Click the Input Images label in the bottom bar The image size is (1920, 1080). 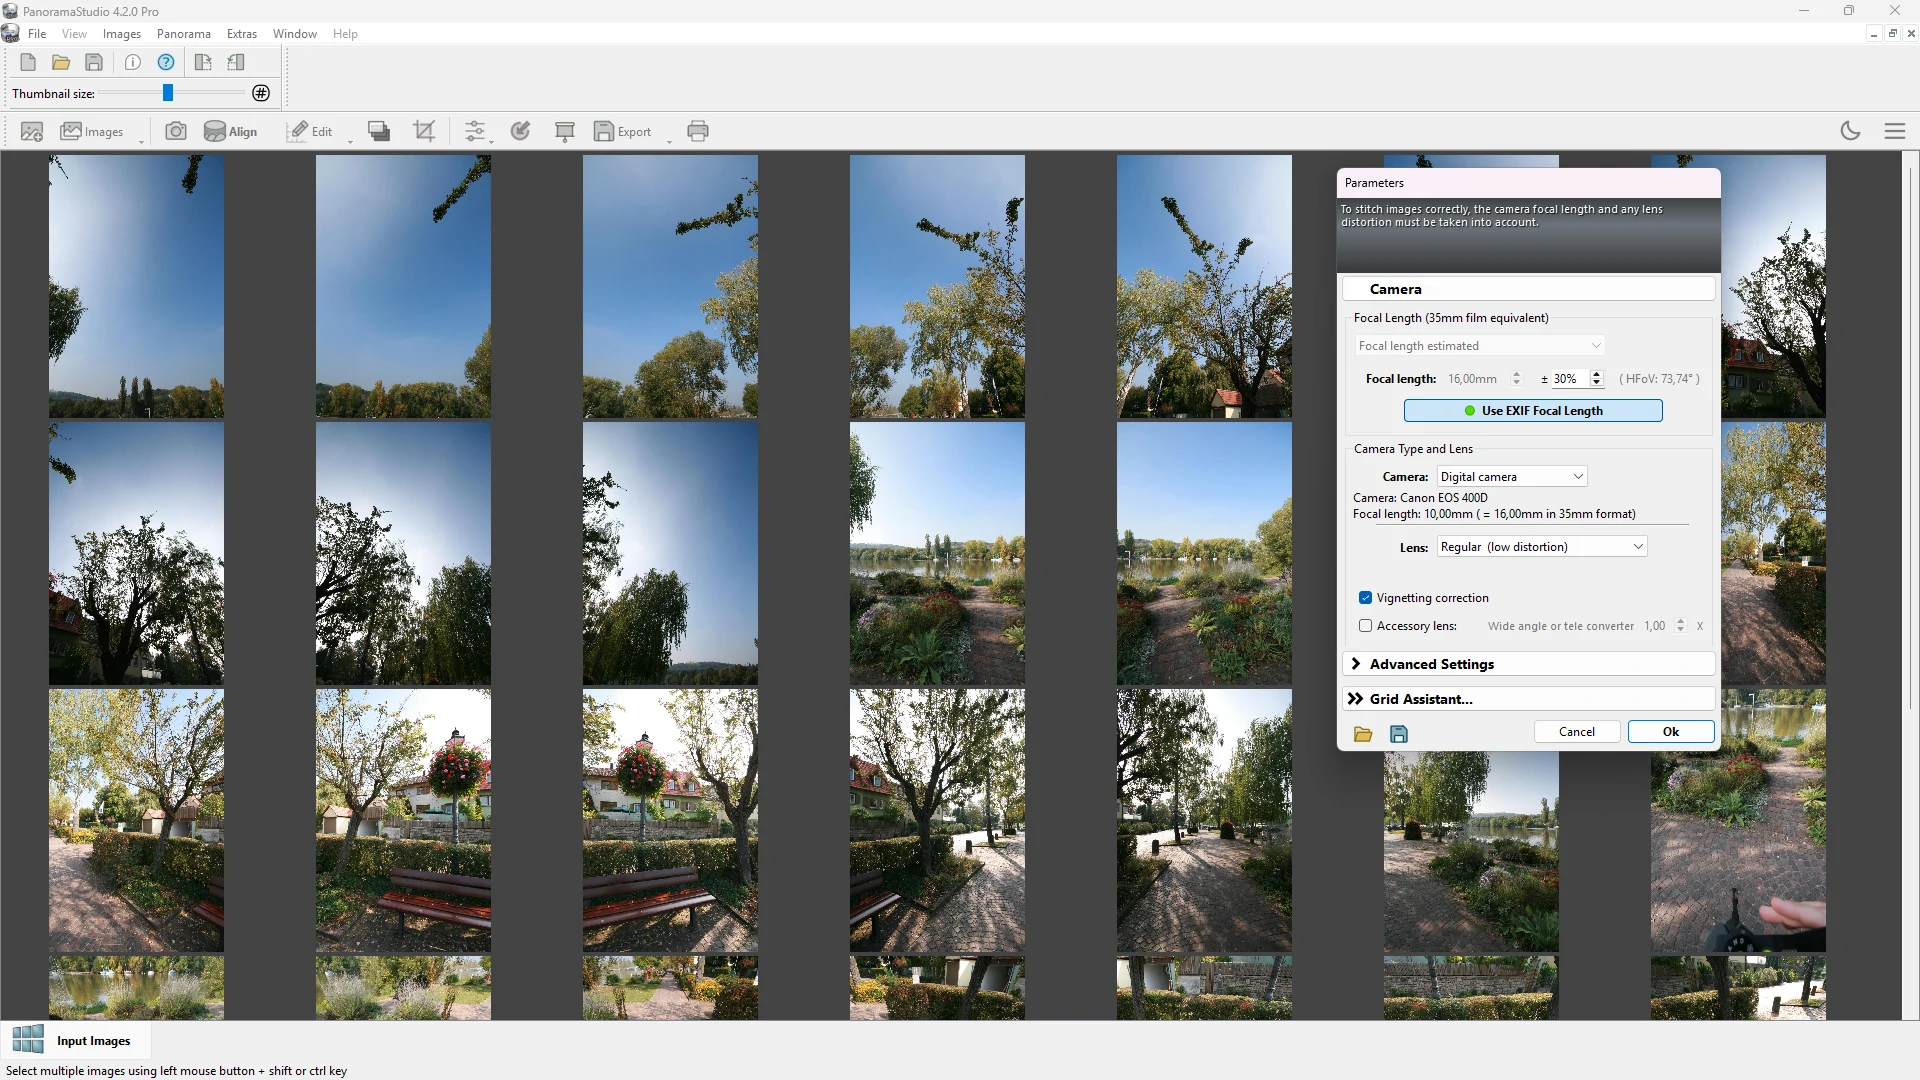pos(94,1041)
